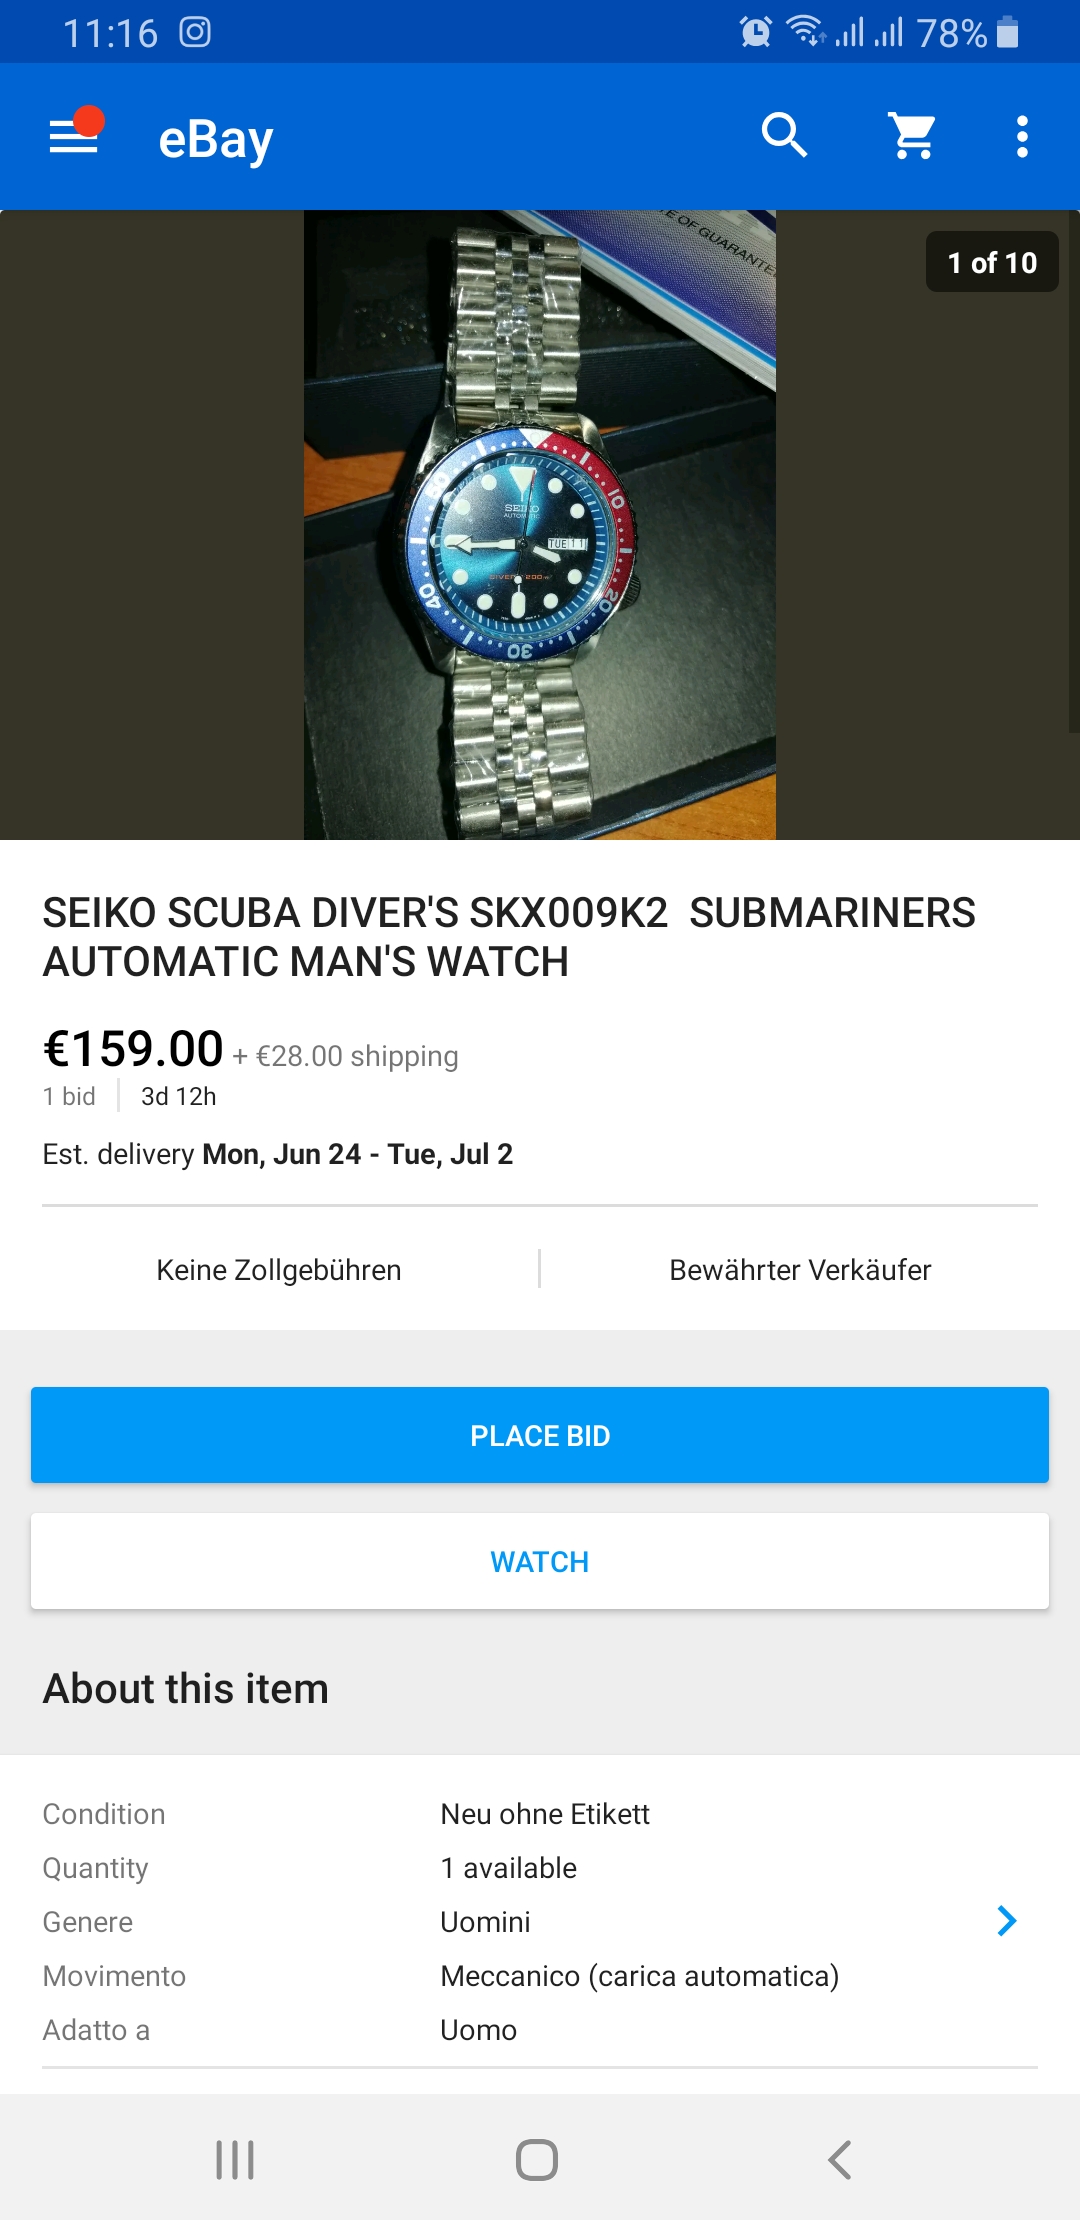Tap the 1 of 10 image counter
Image resolution: width=1080 pixels, height=2220 pixels.
992,262
